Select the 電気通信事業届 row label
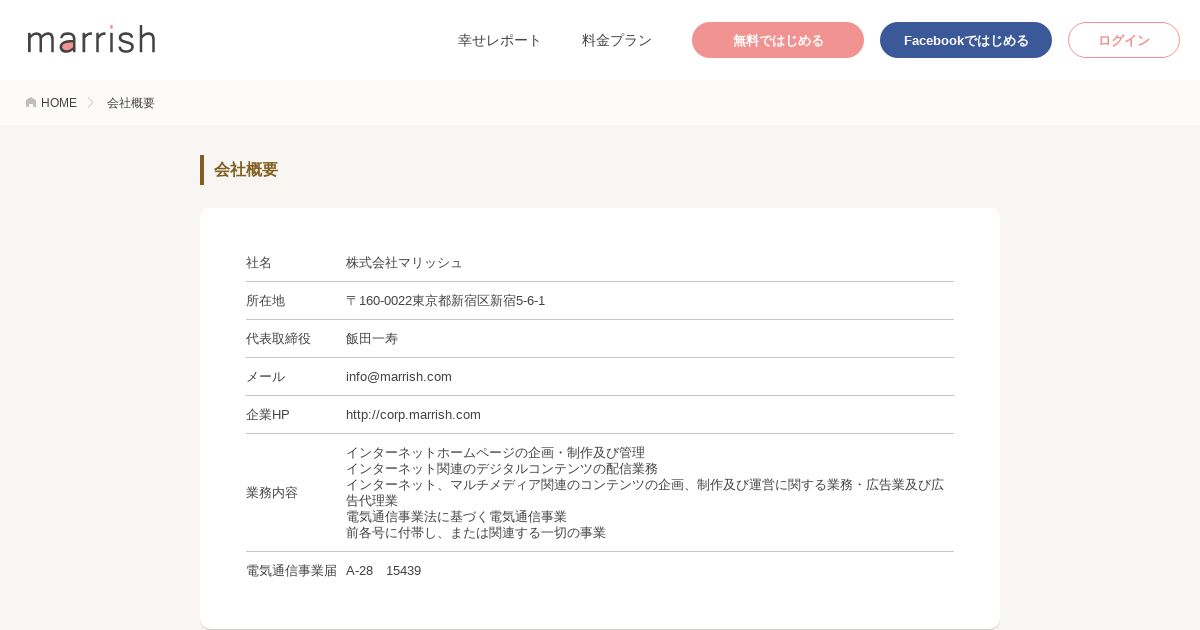The width and height of the screenshot is (1200, 630). coord(291,571)
